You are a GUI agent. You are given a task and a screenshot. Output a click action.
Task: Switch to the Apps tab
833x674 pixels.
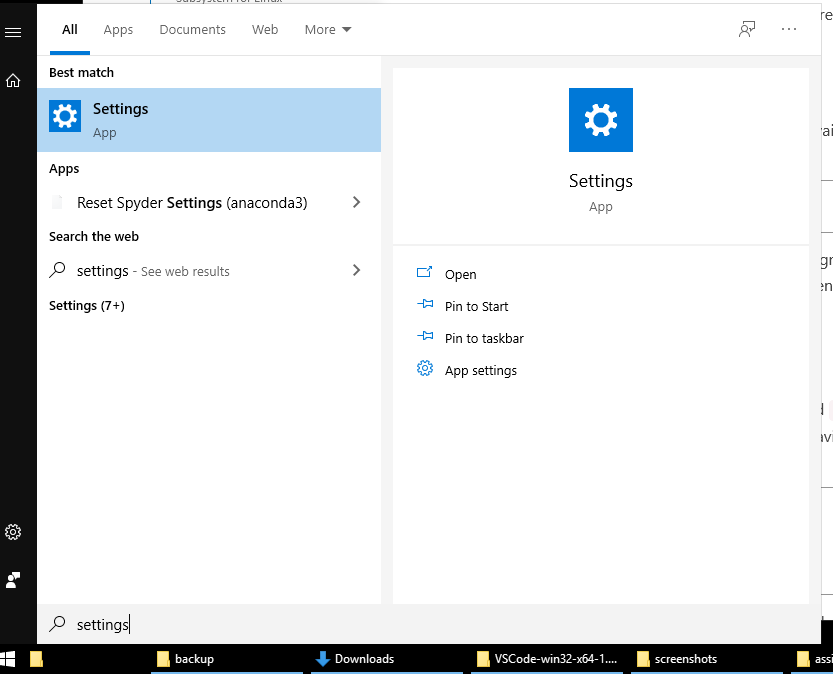click(118, 30)
